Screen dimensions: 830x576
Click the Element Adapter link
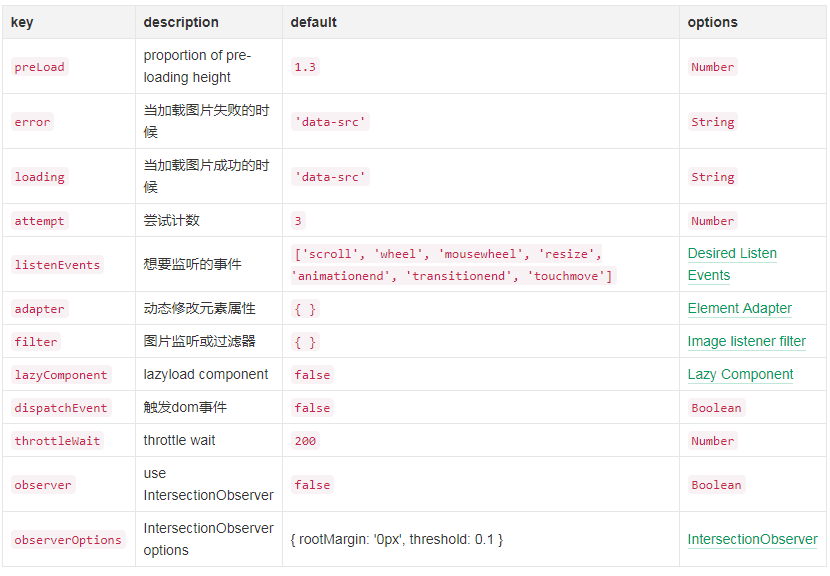coord(739,308)
